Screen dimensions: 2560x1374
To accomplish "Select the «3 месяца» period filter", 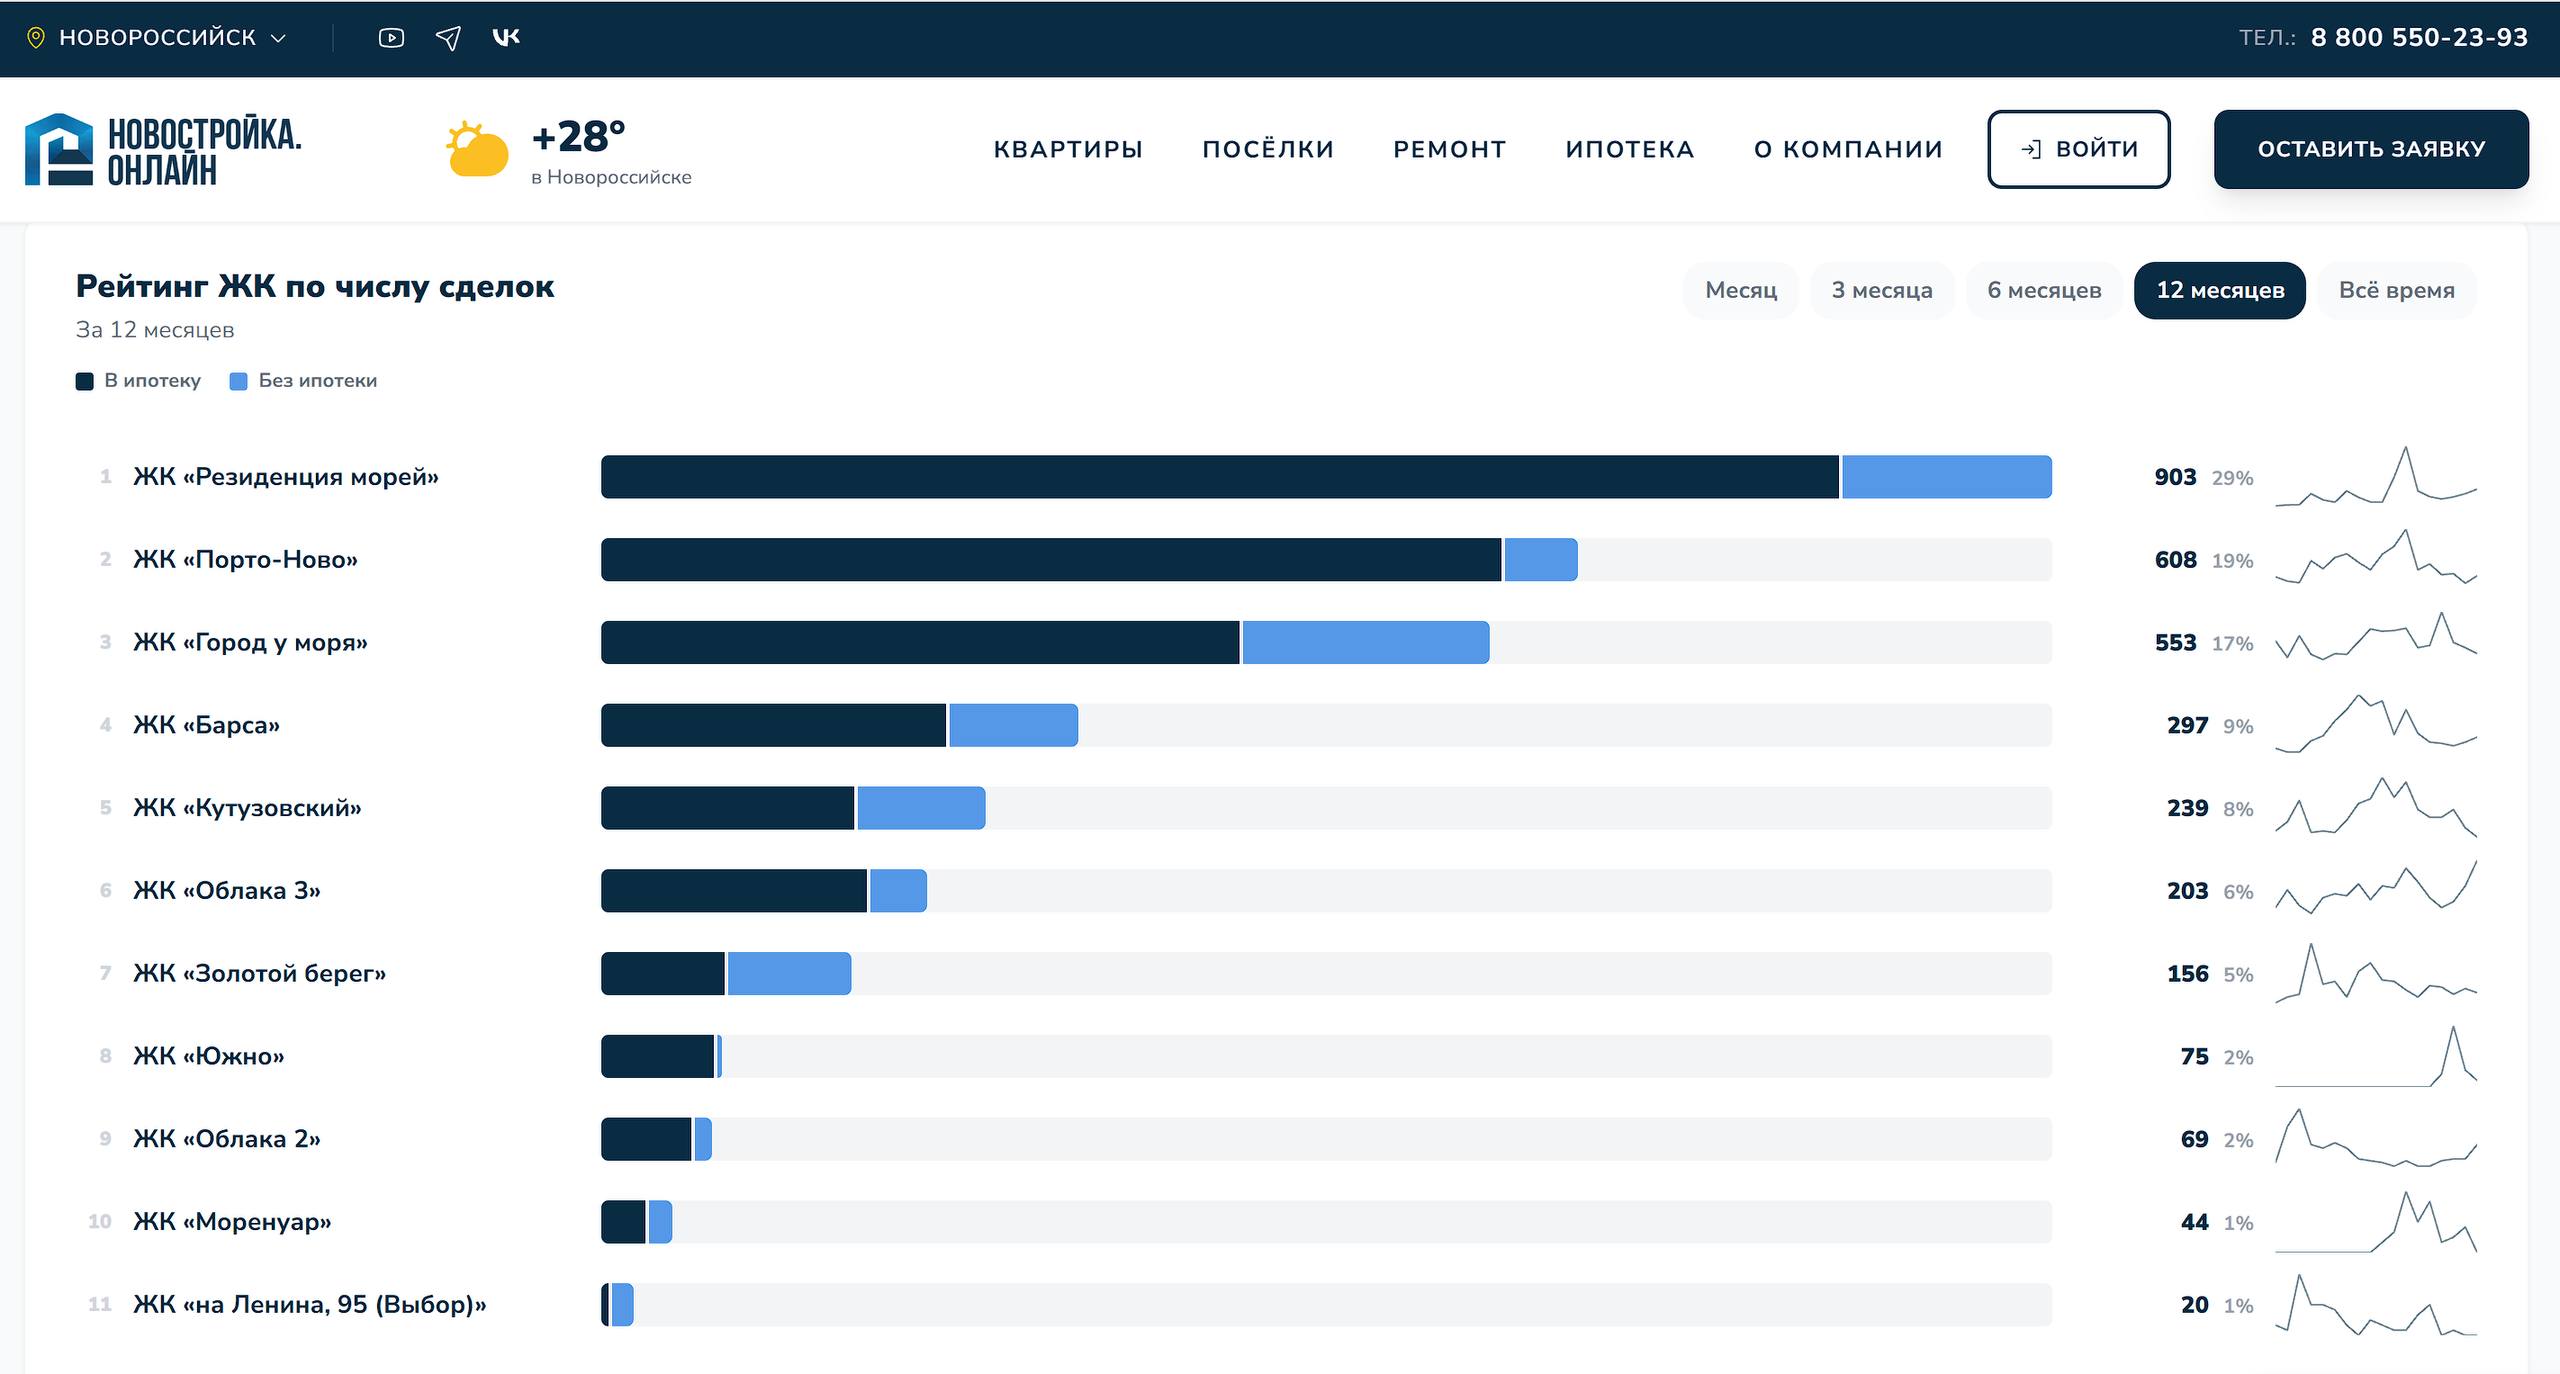I will coord(1882,290).
